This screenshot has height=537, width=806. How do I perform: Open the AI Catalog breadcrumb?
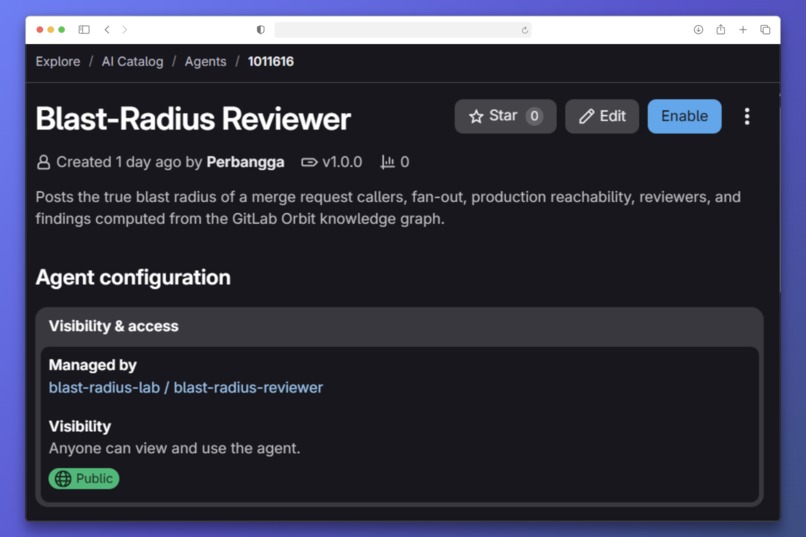coord(132,62)
